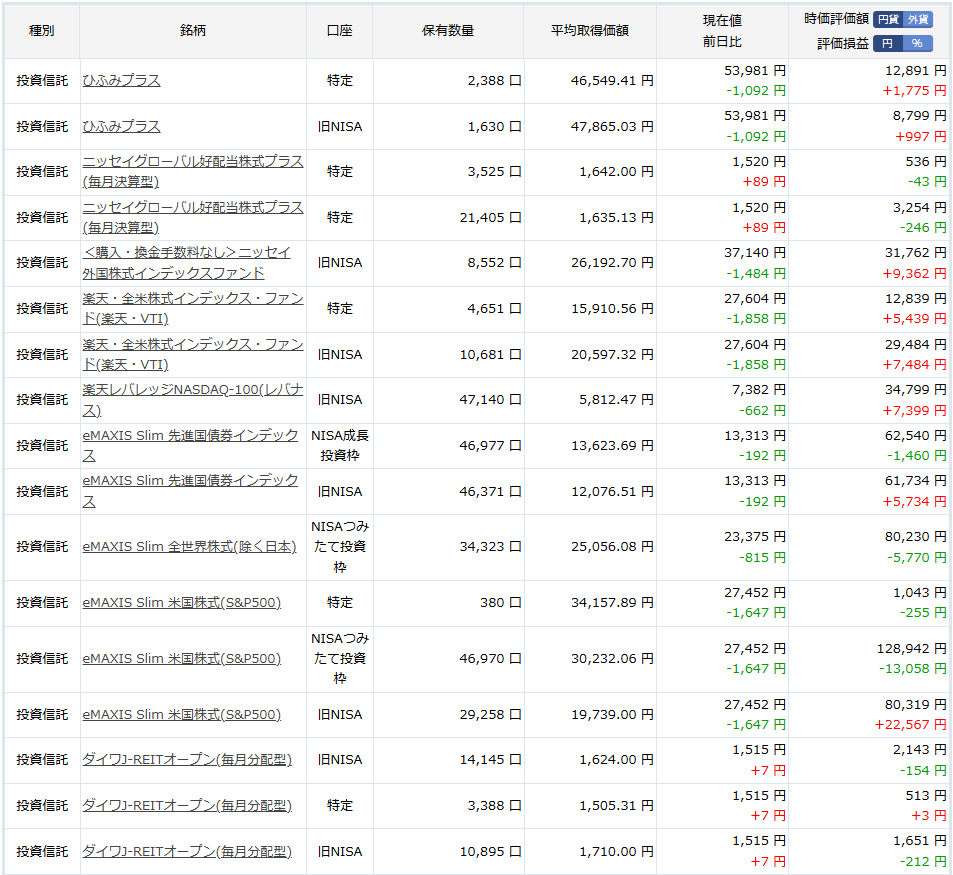
Task: Open 楽天レバレッジNASDAQ-100(レバナス) link
Action: [193, 400]
